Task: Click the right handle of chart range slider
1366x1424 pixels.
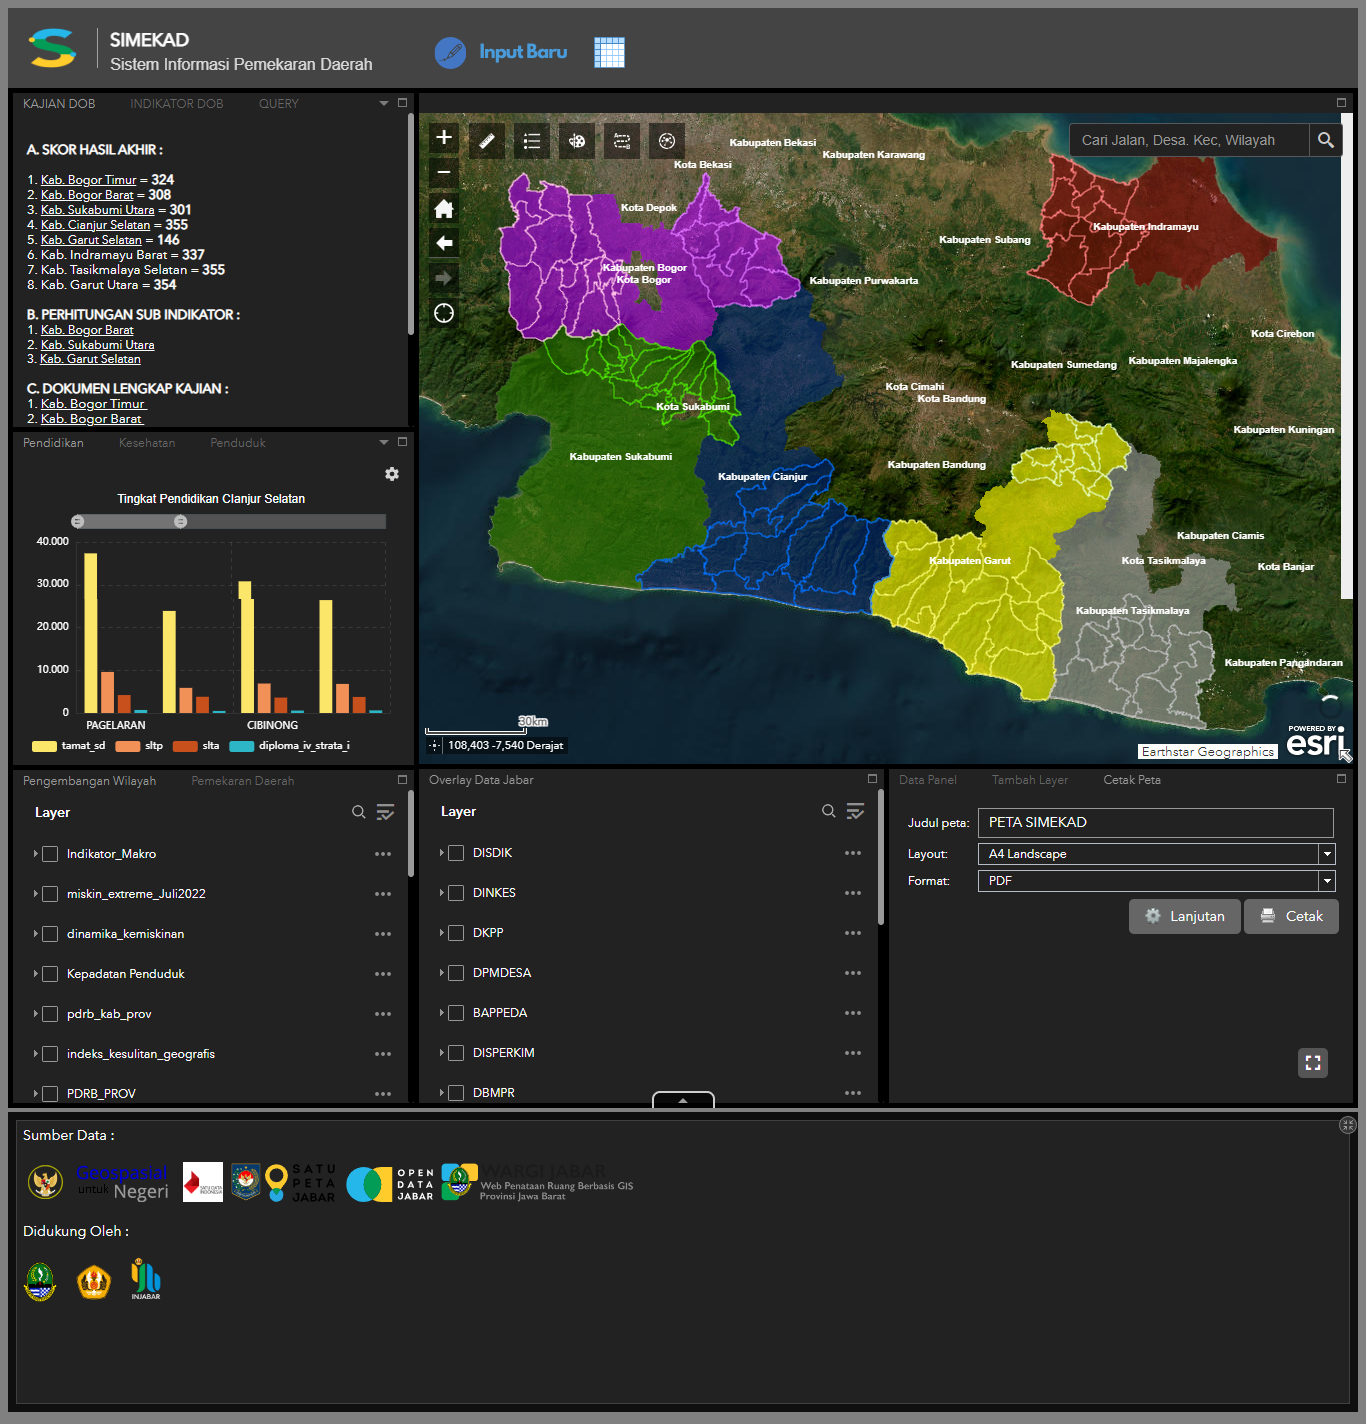Action: 181,521
